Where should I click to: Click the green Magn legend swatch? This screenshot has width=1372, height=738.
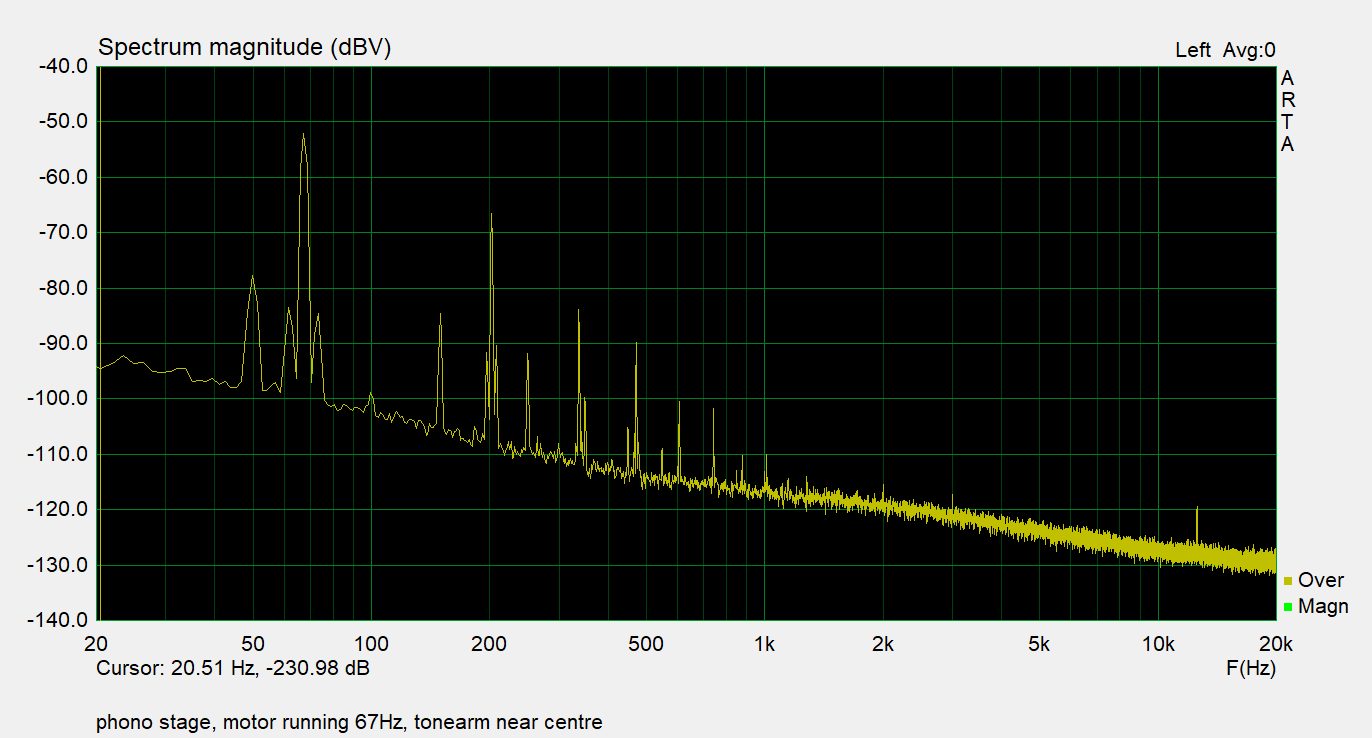1288,607
